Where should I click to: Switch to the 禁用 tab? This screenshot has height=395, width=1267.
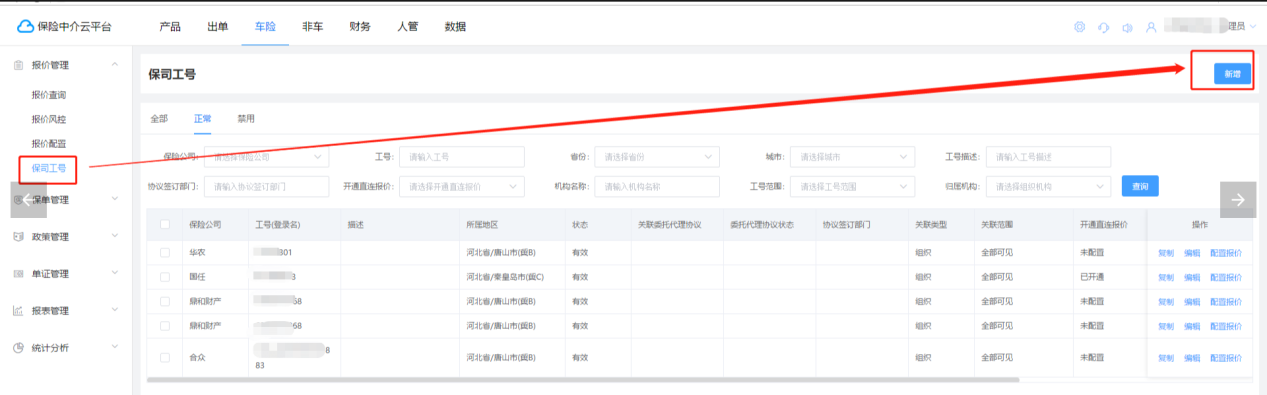[246, 119]
